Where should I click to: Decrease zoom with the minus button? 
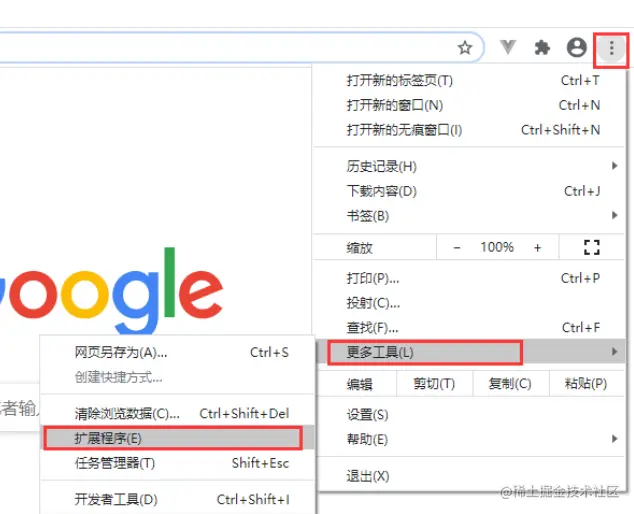pos(457,247)
